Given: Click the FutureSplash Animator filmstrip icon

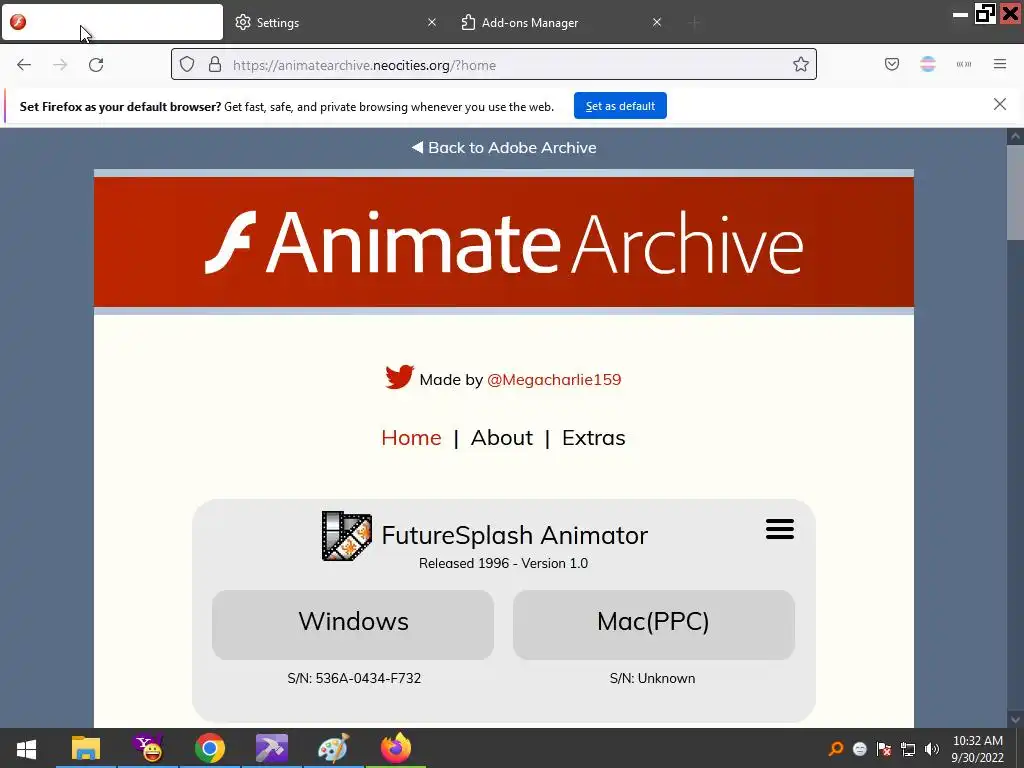Looking at the screenshot, I should (x=347, y=536).
